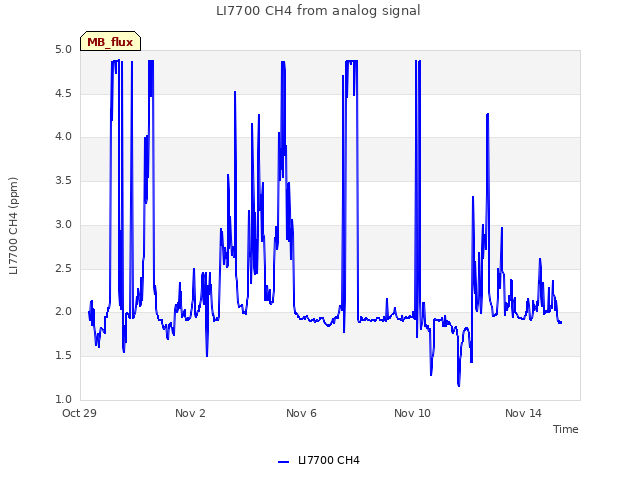Select the 'Oct 29' x-axis tick label
The height and width of the screenshot is (480, 640).
tap(79, 413)
